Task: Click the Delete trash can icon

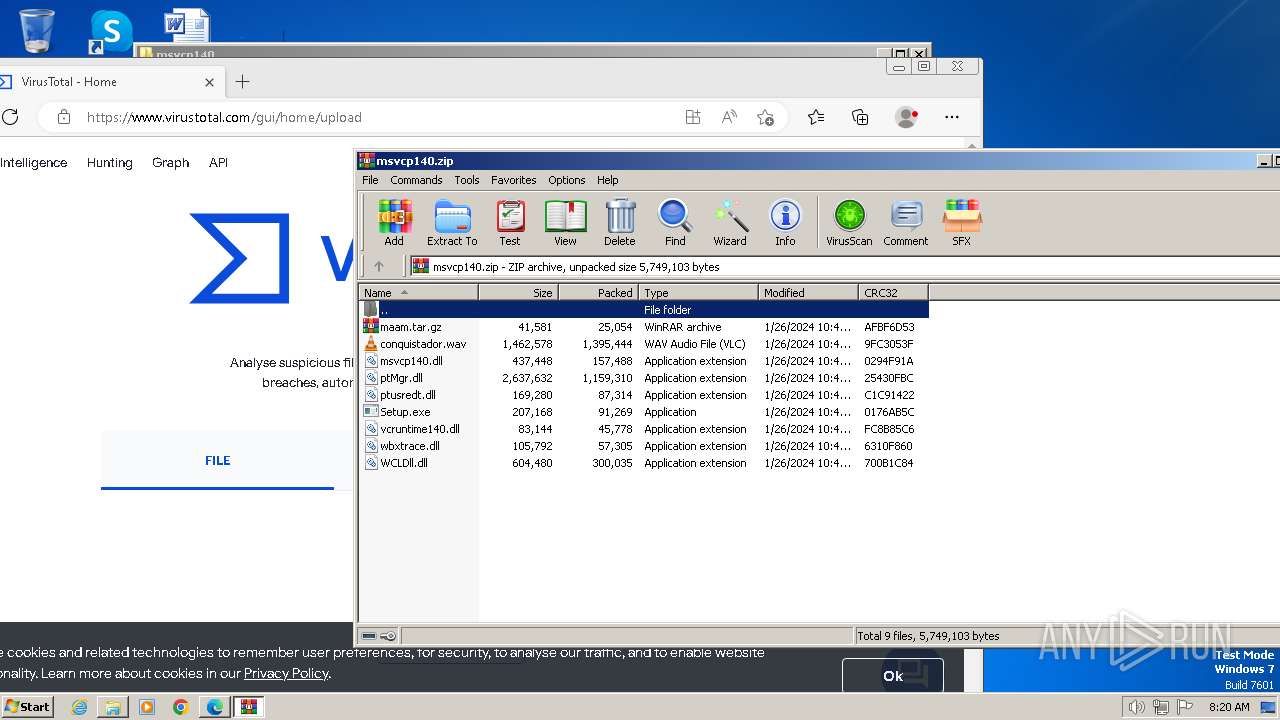Action: [620, 222]
